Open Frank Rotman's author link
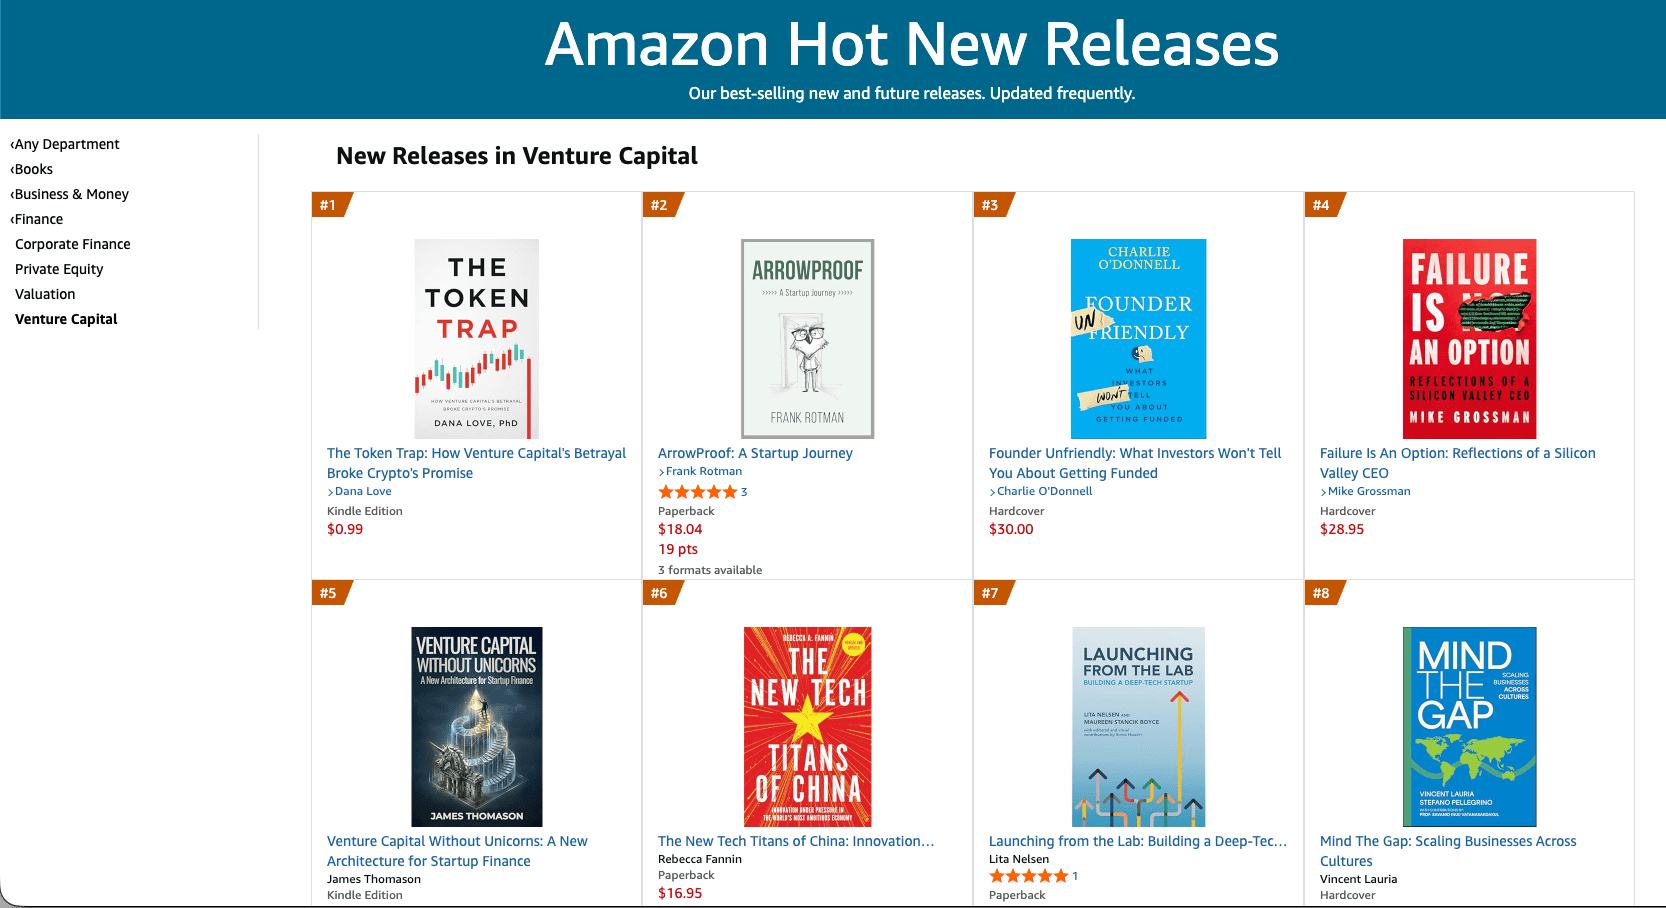This screenshot has width=1666, height=908. (705, 470)
